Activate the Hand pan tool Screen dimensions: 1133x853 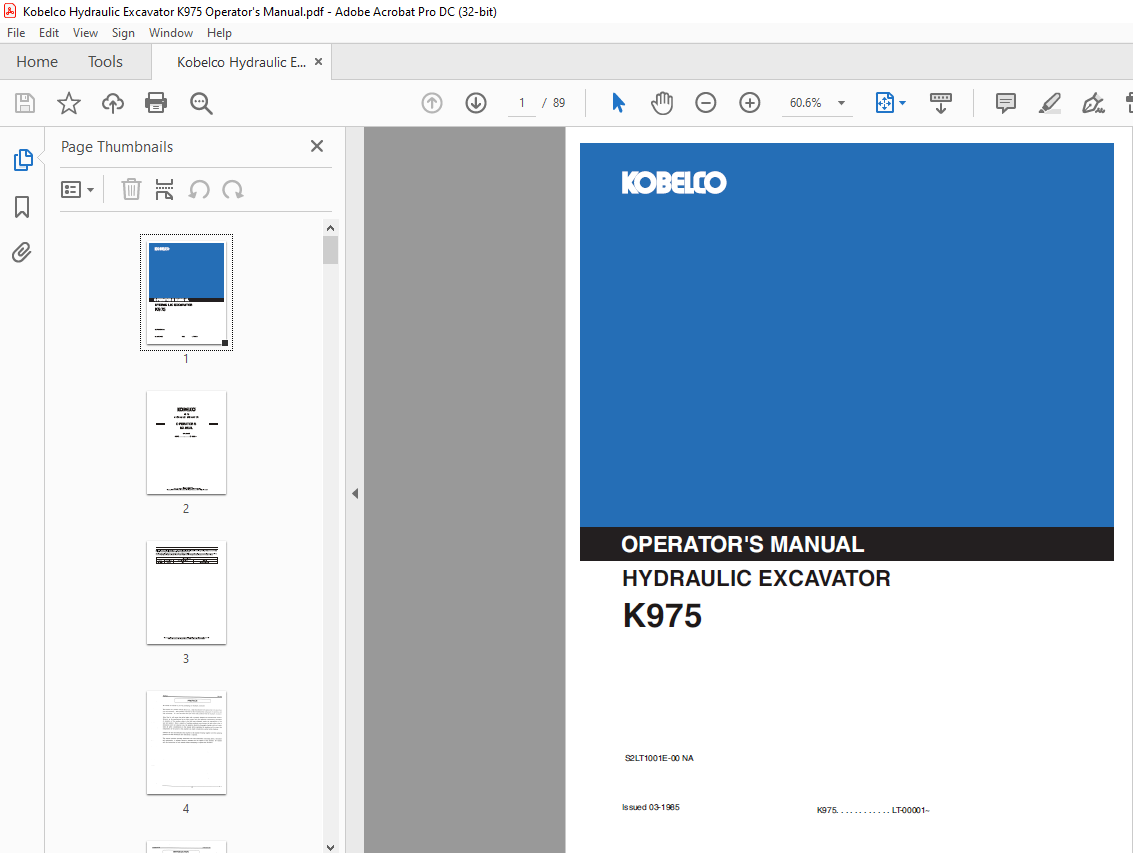[662, 103]
